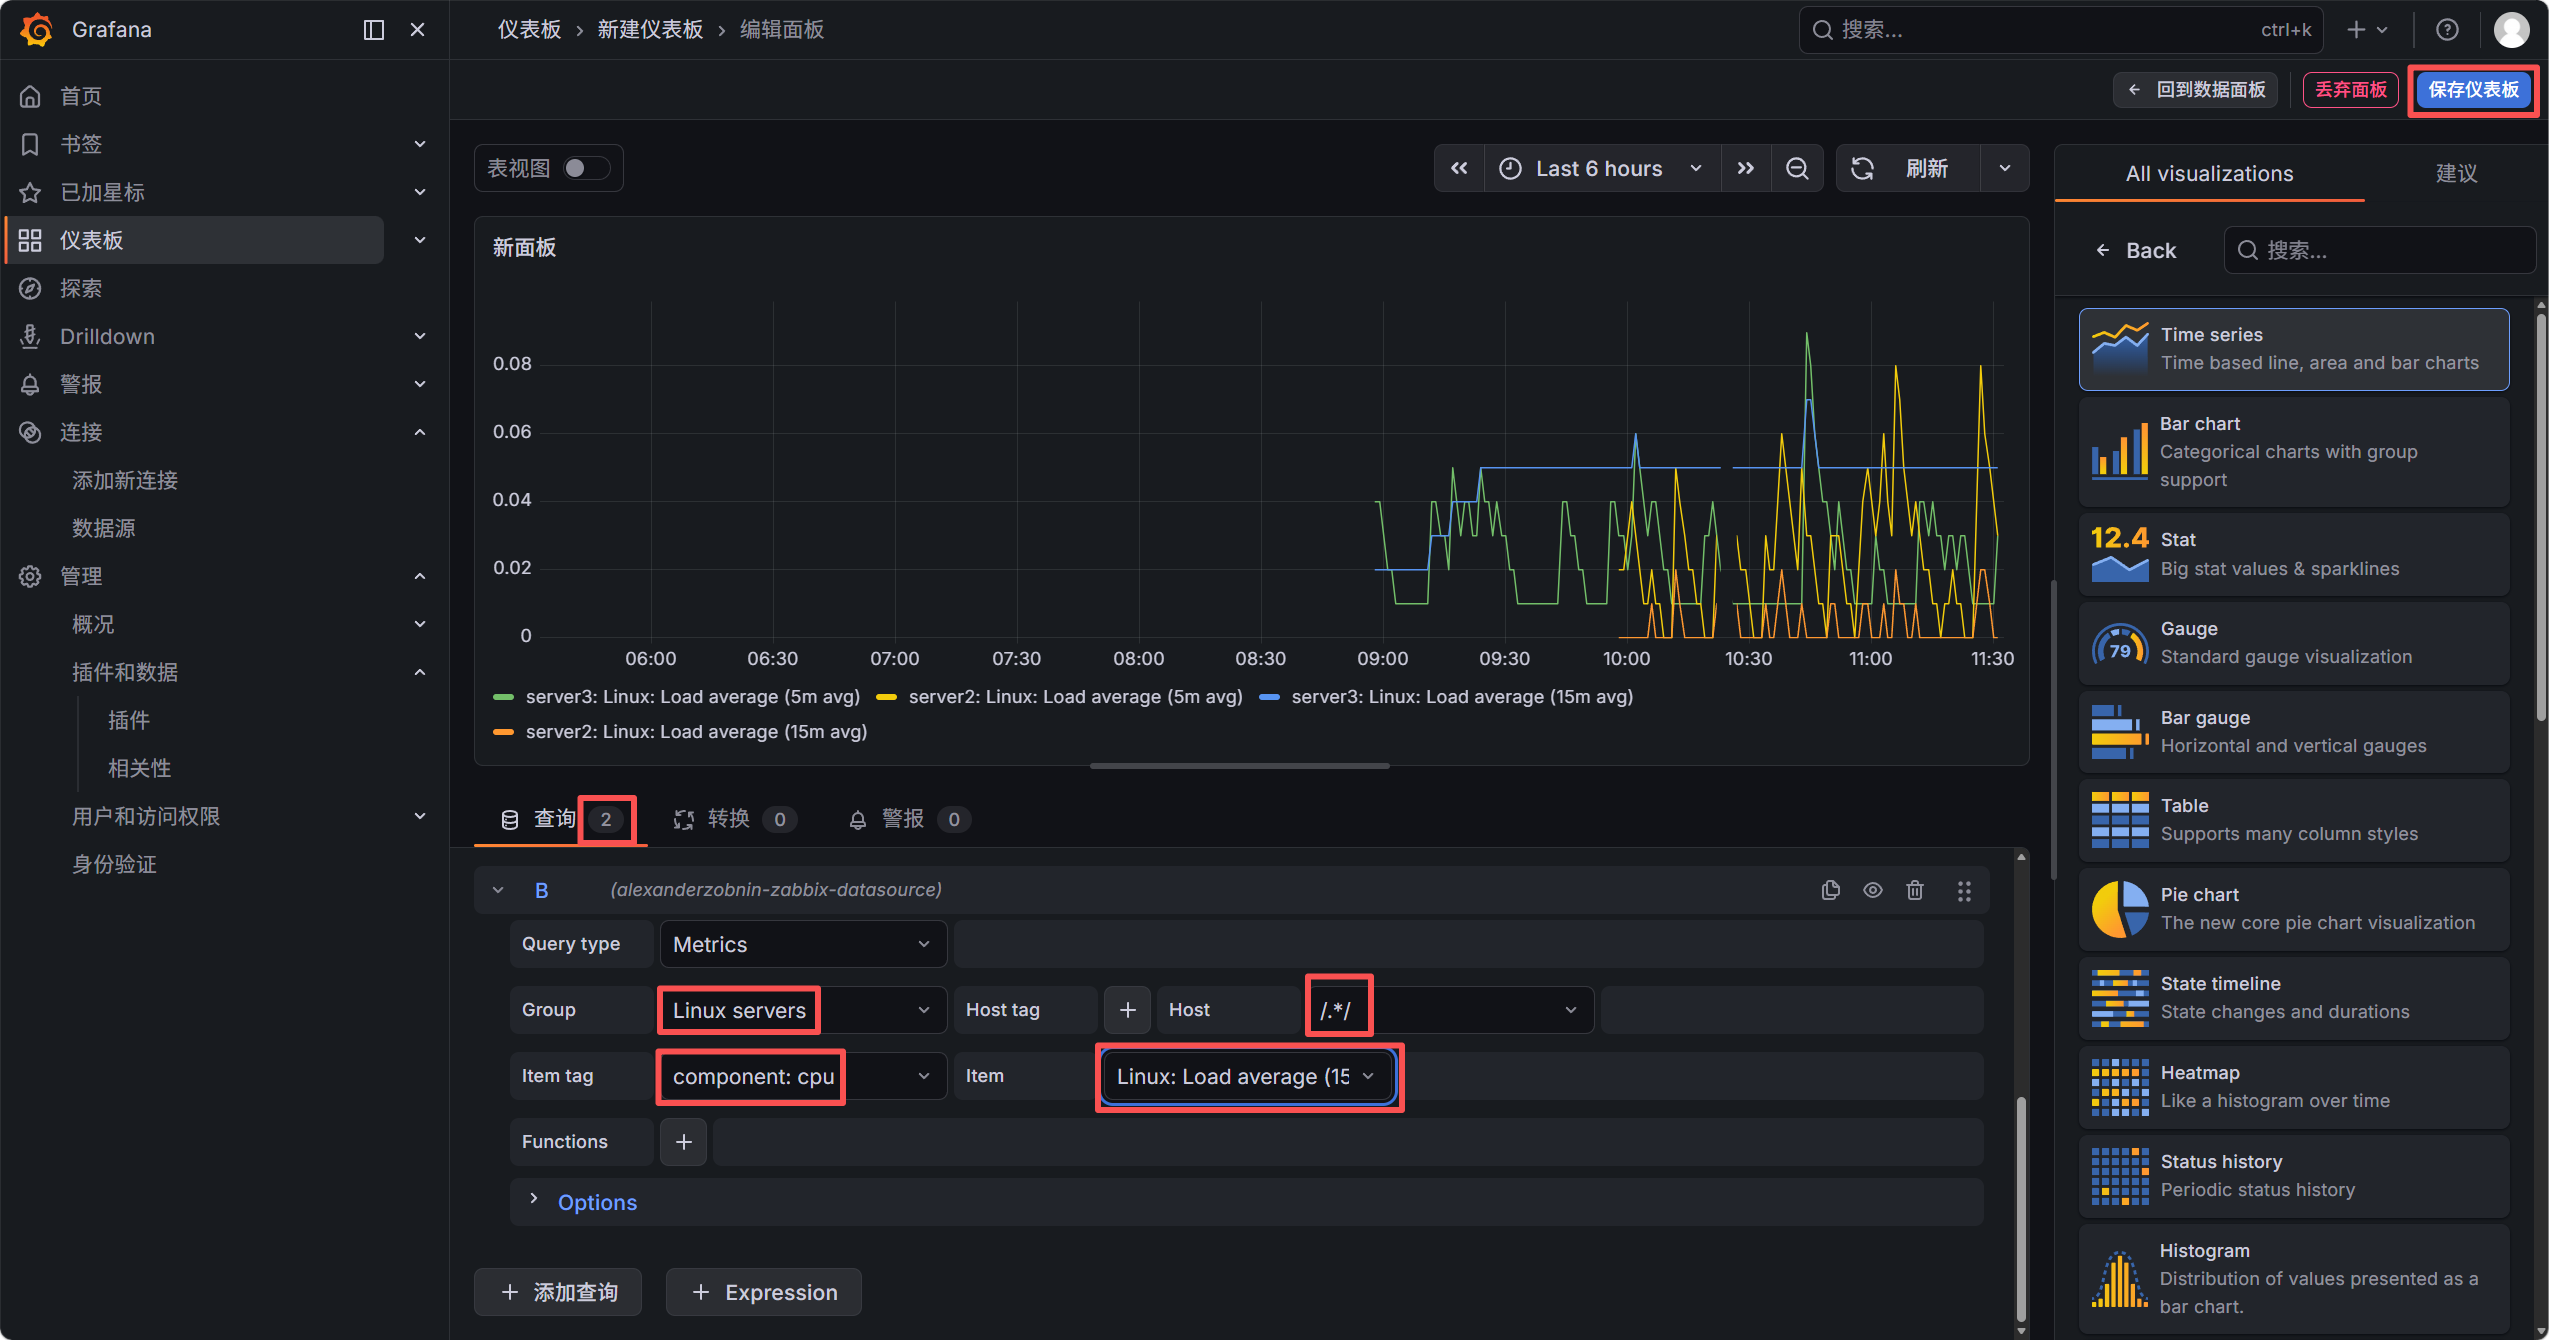Select the Heatmap visualization
This screenshot has height=1340, width=2549.
click(2294, 1087)
